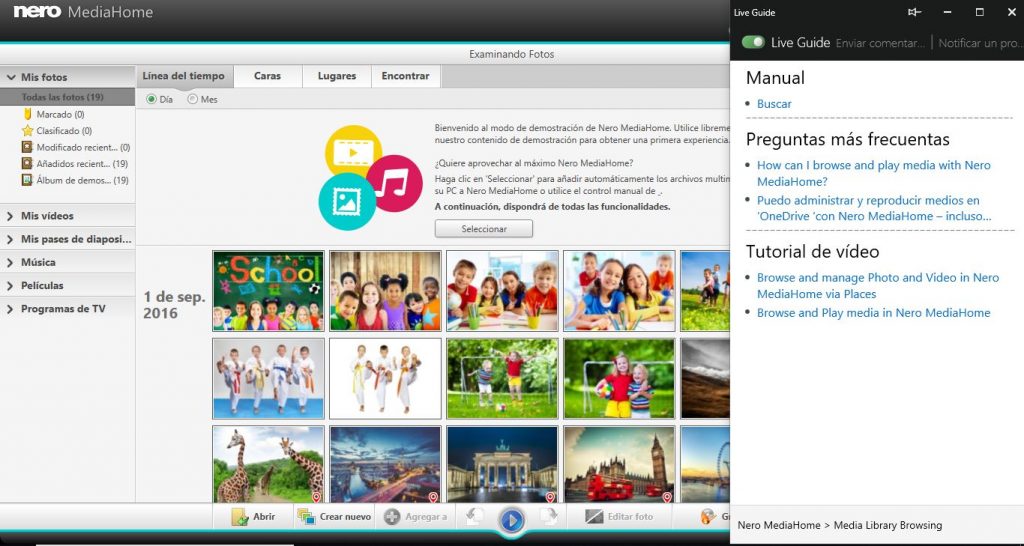
Task: Rotate photo right using toolbar icon
Action: tap(549, 517)
